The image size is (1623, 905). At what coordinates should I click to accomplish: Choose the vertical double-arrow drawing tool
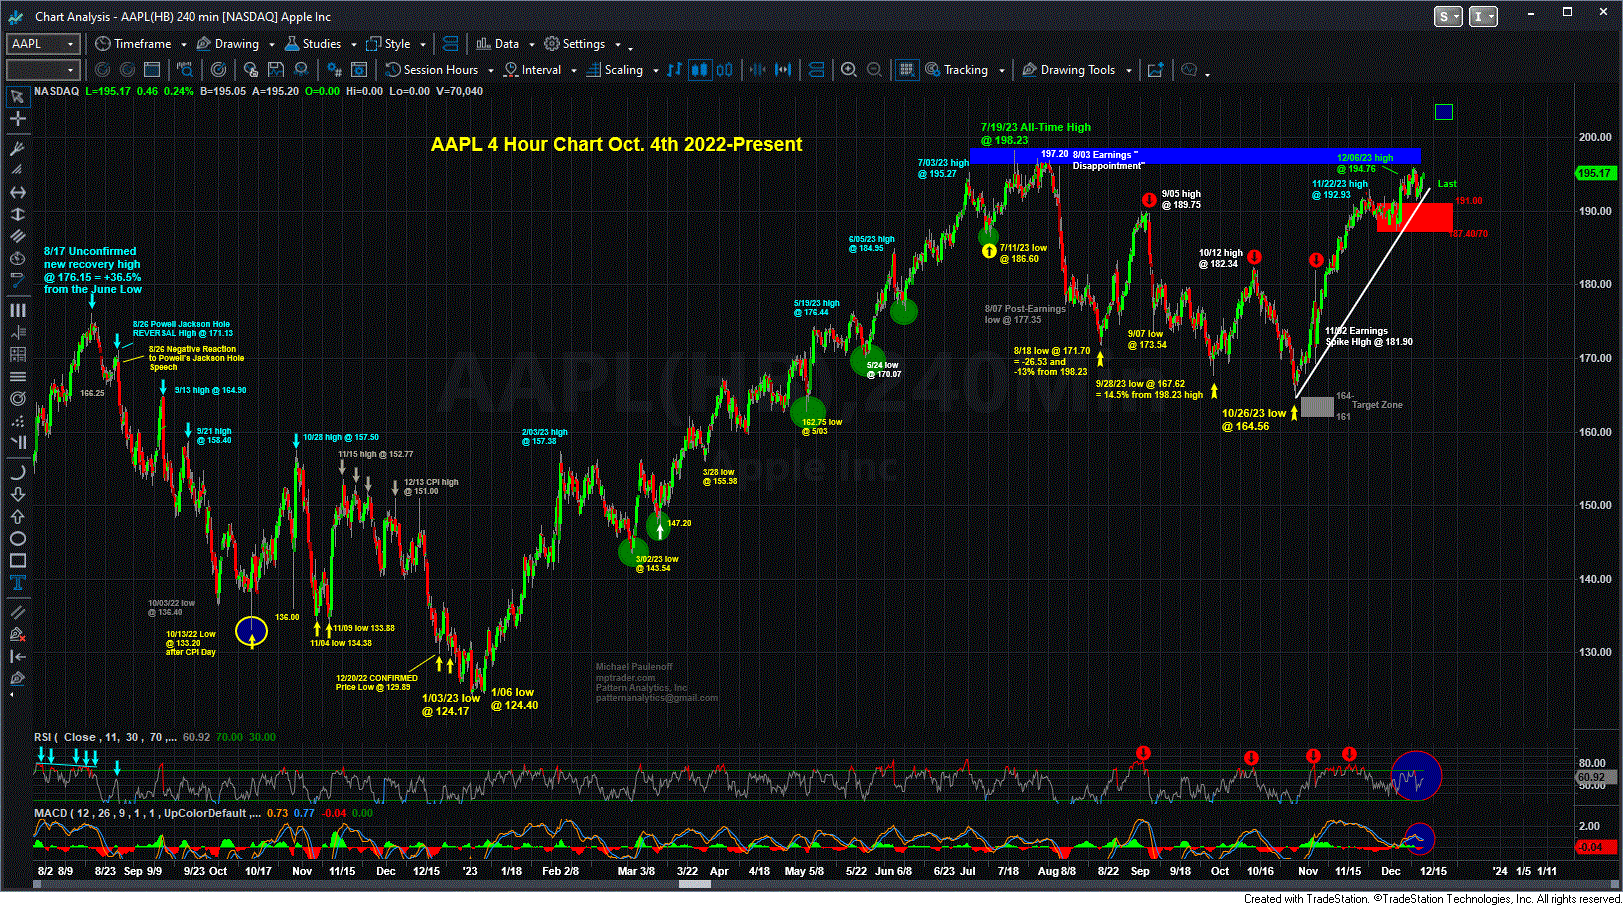[x=17, y=214]
